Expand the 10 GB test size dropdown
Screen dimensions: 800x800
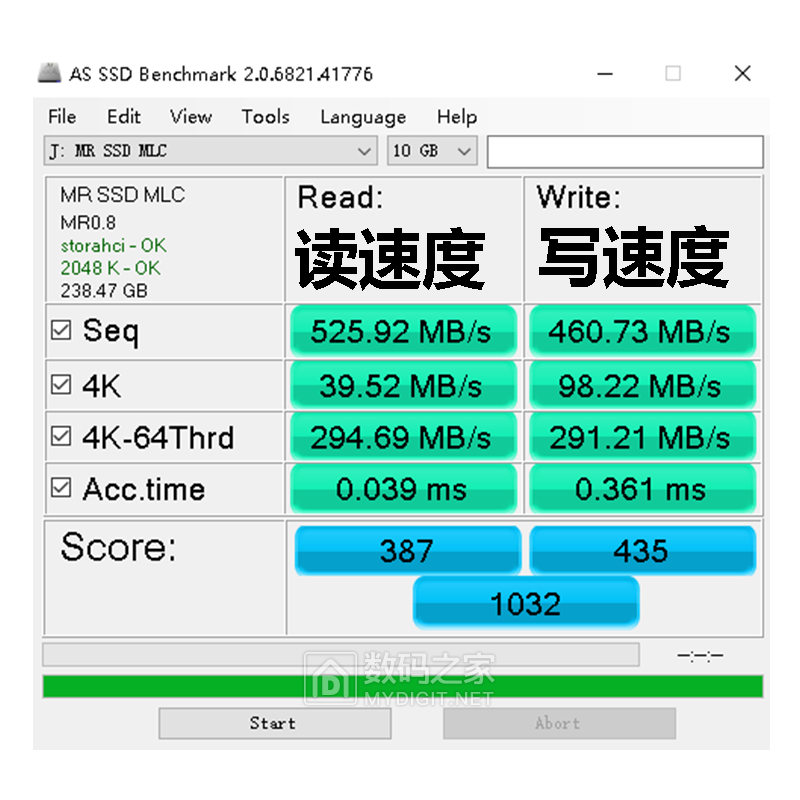point(432,151)
